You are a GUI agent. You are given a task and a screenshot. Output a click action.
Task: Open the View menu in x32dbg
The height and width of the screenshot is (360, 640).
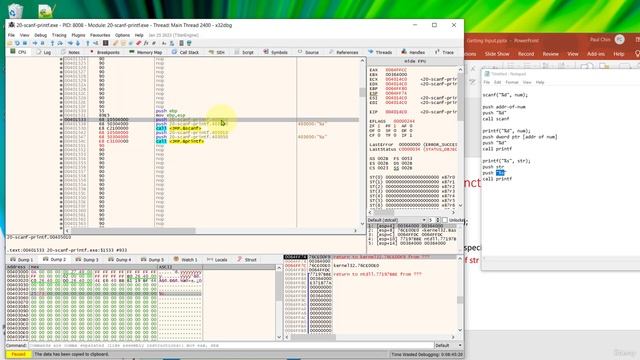click(24, 35)
